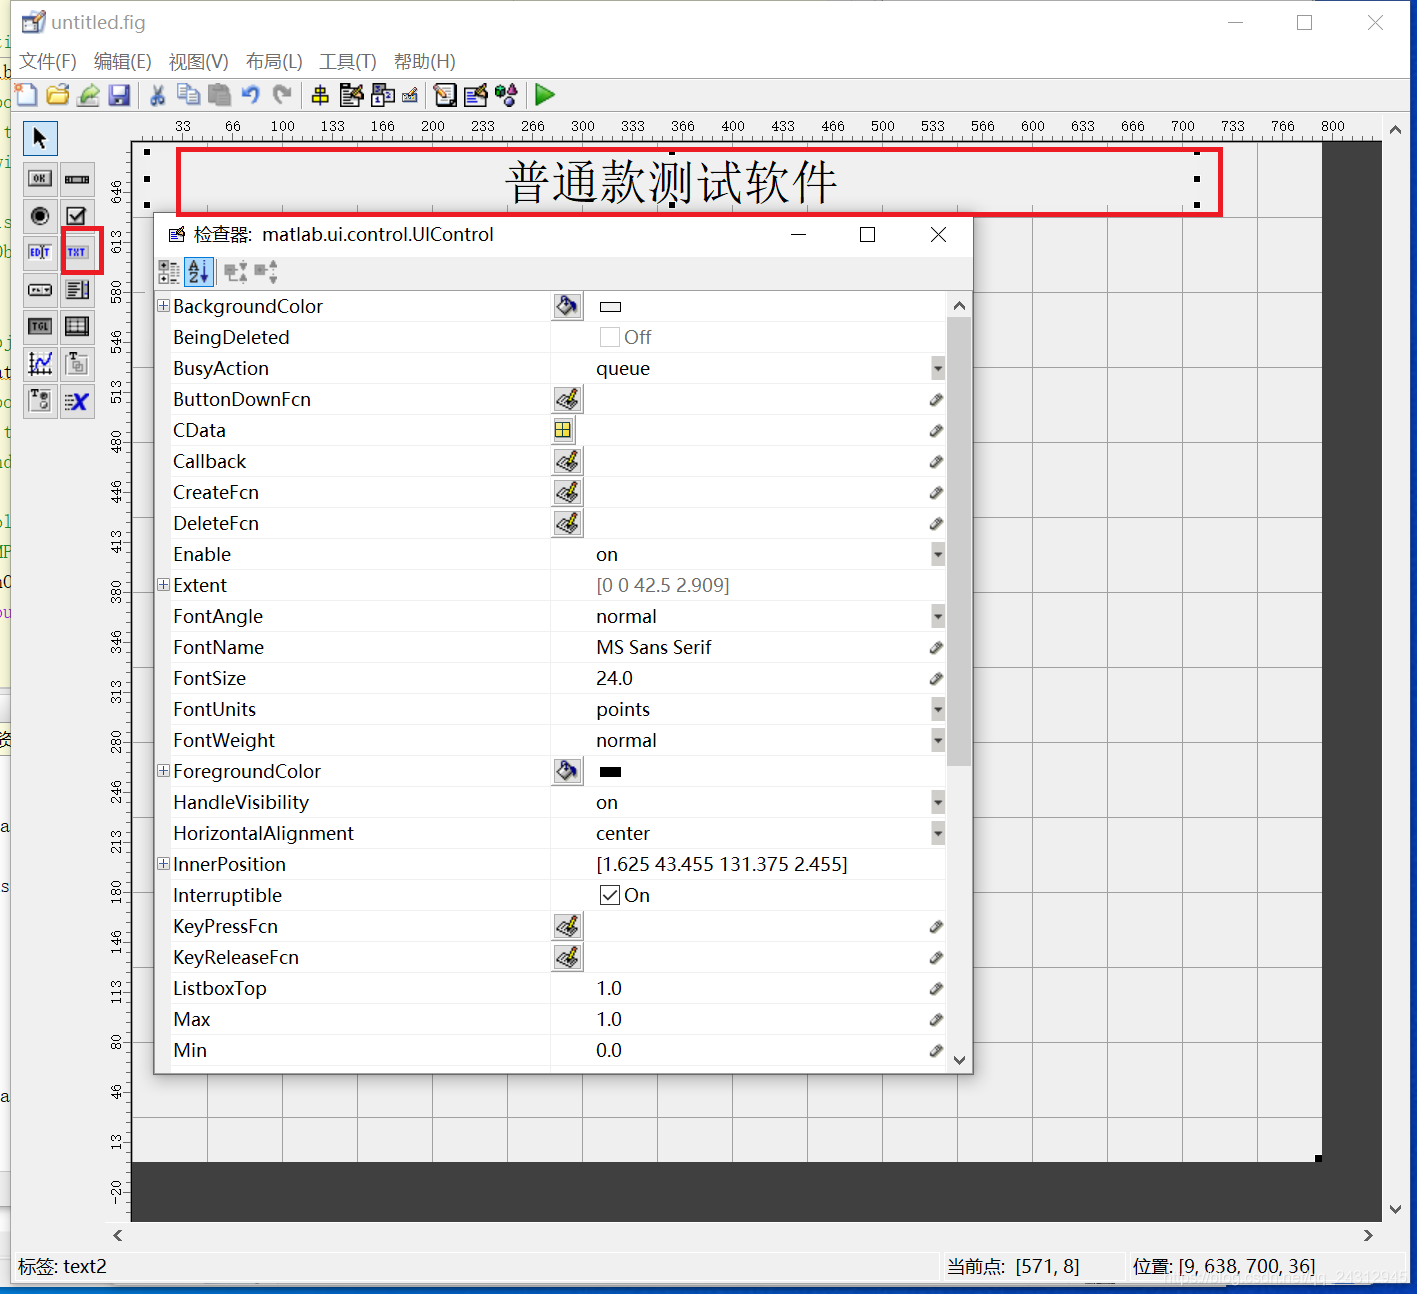Pick the Select arrow tool in the palette
This screenshot has height=1296, width=1417.
pyautogui.click(x=40, y=138)
